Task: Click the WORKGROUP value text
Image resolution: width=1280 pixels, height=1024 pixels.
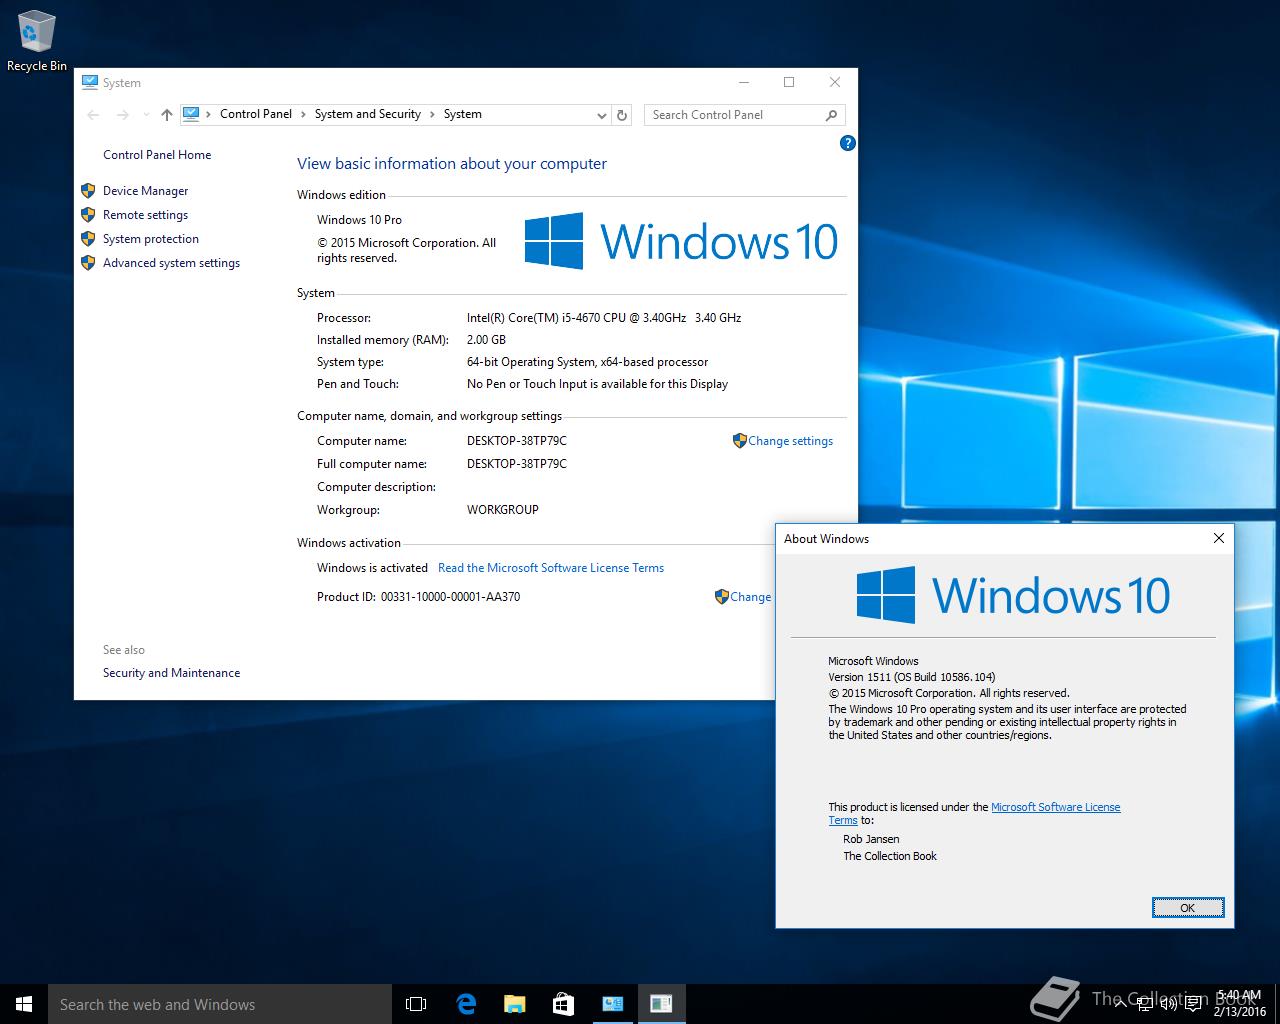Action: coord(503,510)
